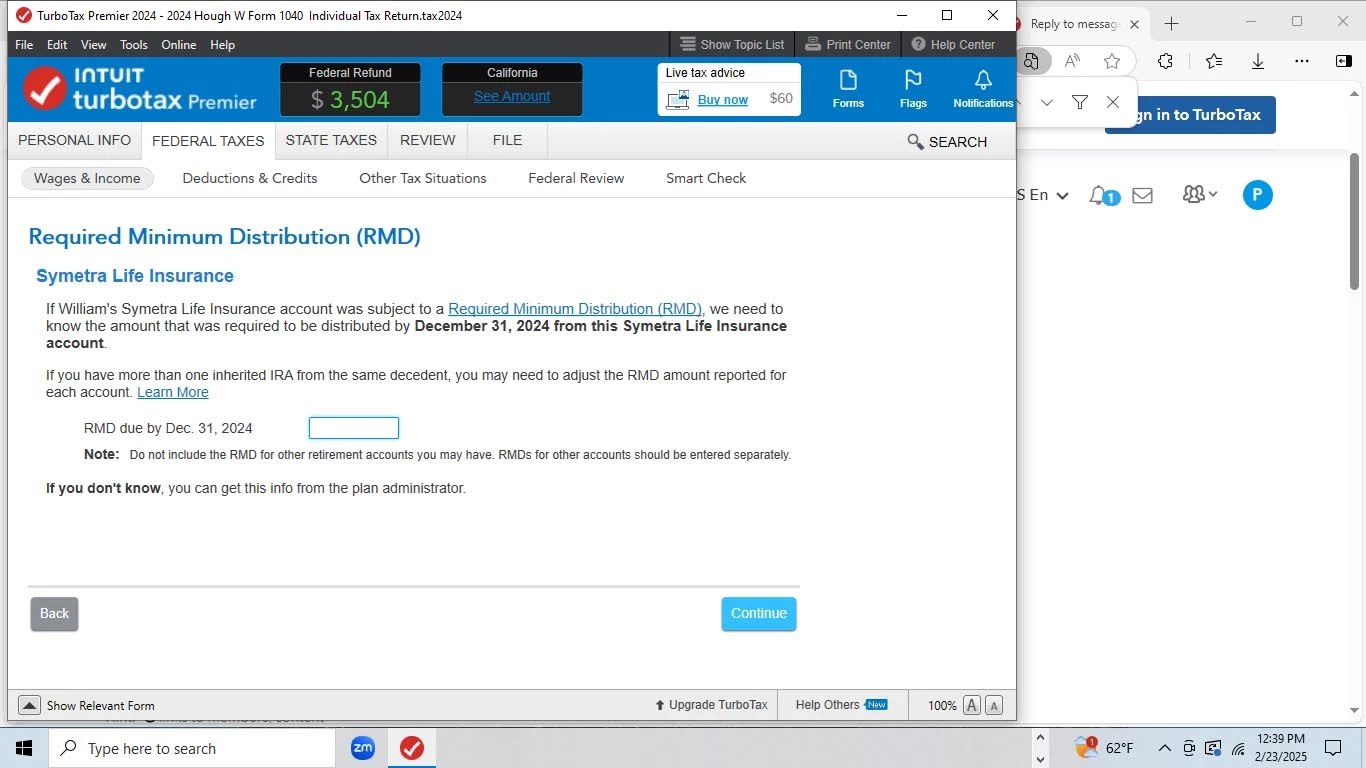The height and width of the screenshot is (768, 1366).
Task: Click the taskbar search box
Action: click(192, 748)
